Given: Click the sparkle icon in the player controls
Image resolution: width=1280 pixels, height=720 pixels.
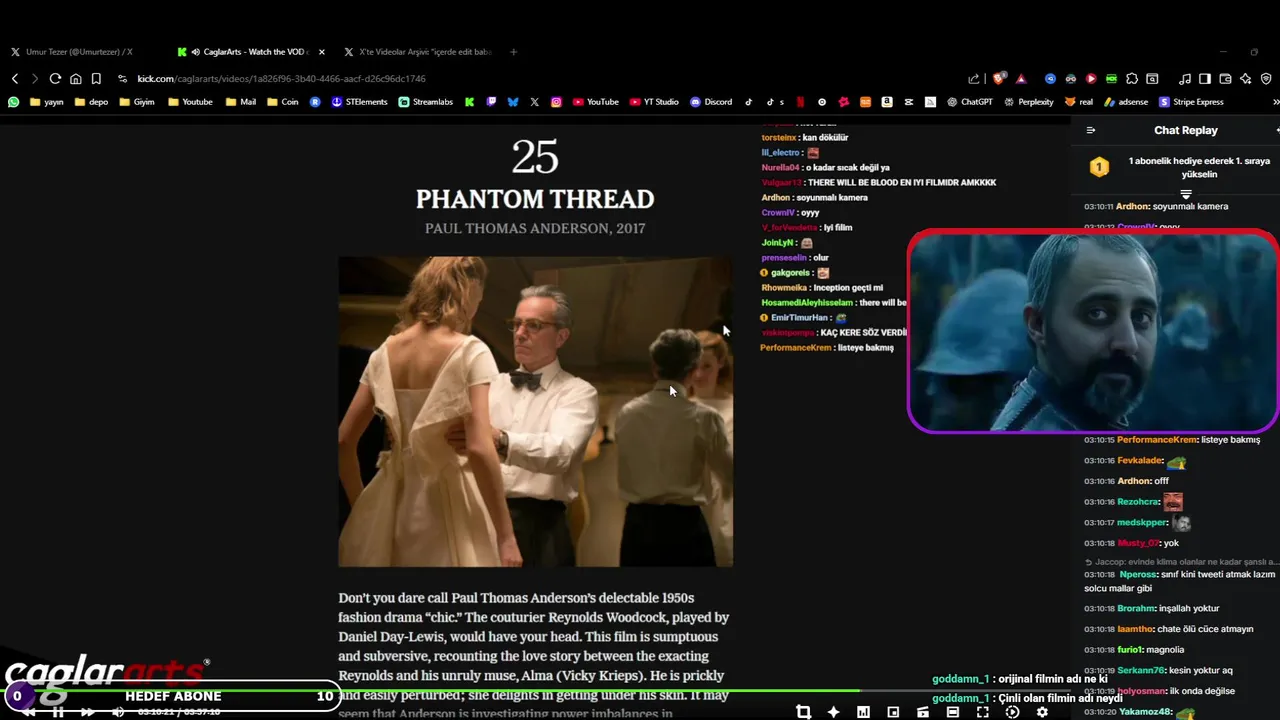Looking at the screenshot, I should tap(833, 712).
